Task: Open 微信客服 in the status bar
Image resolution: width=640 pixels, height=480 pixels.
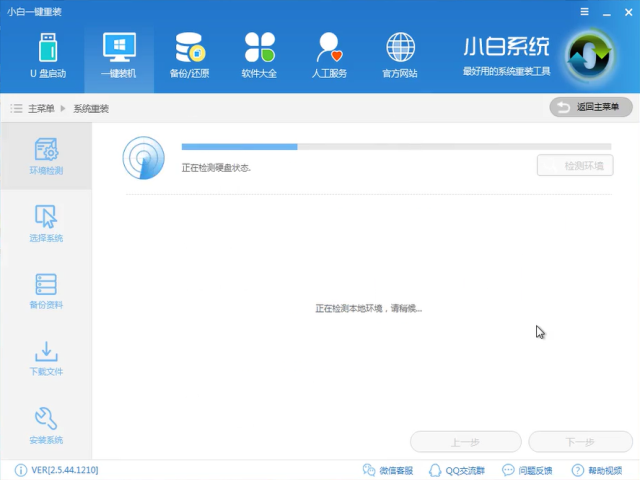Action: (388, 470)
